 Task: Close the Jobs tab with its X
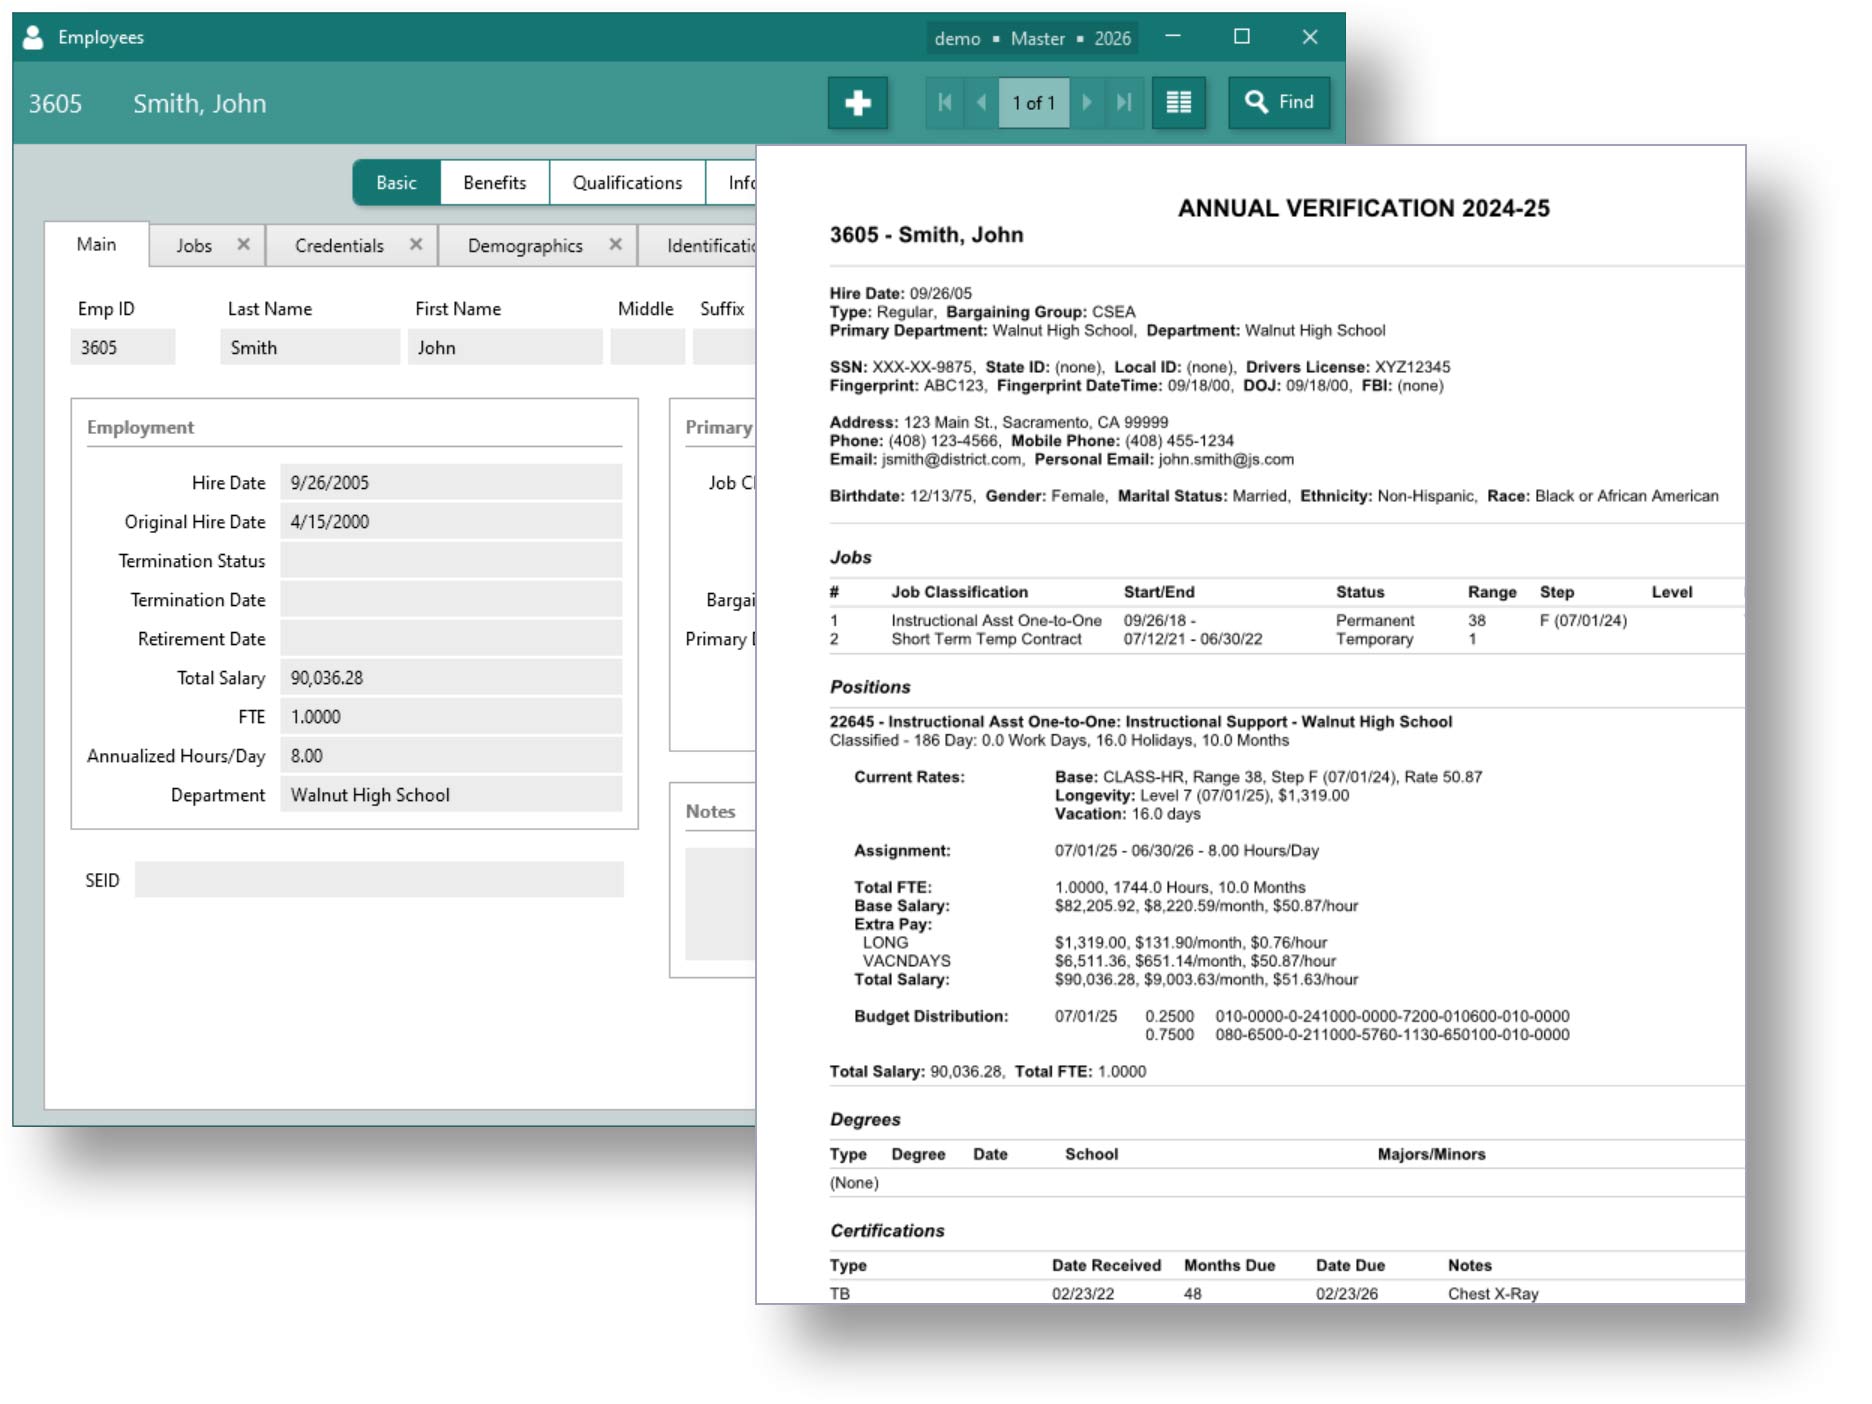243,245
